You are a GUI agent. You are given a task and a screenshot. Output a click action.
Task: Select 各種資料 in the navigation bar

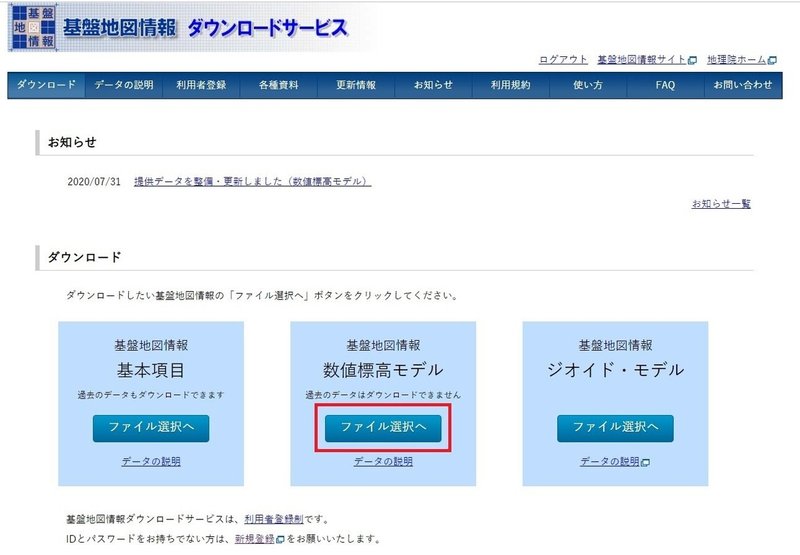tap(279, 85)
